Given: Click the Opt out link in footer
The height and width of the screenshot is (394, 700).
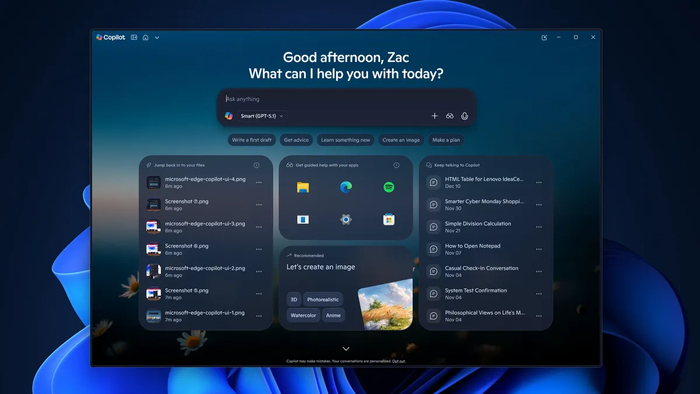Looking at the screenshot, I should point(399,361).
